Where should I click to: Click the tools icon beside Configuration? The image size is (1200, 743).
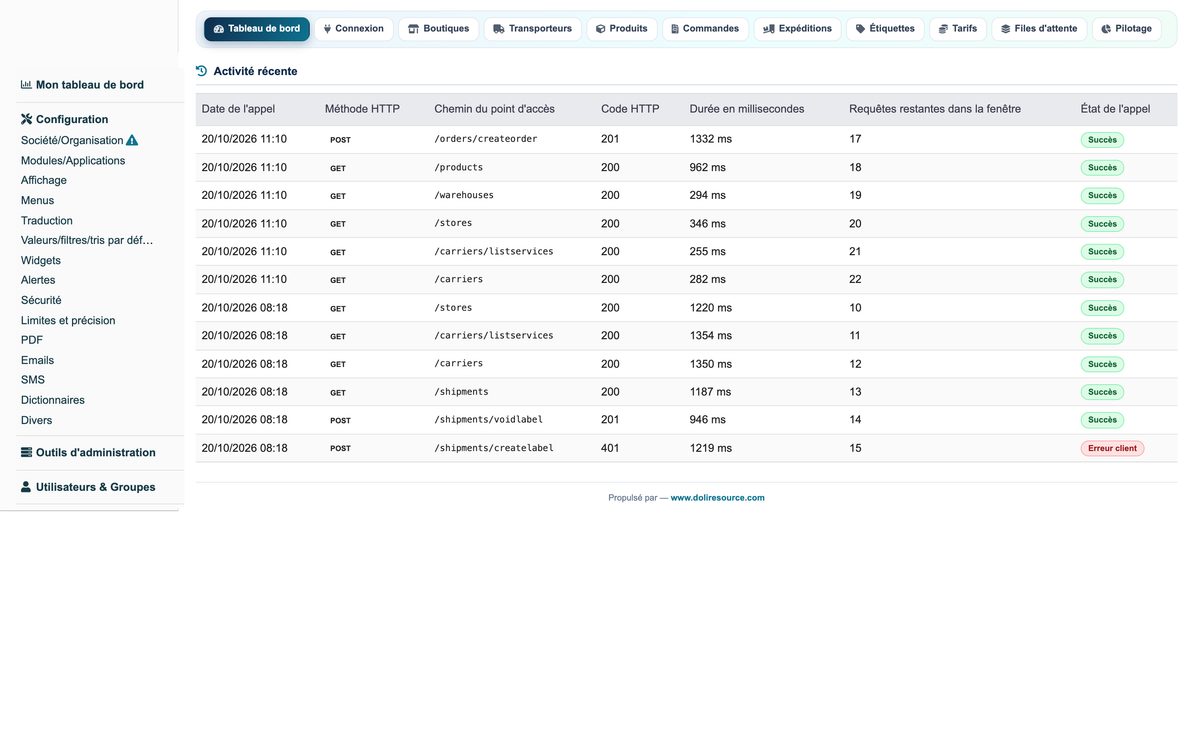[26, 119]
